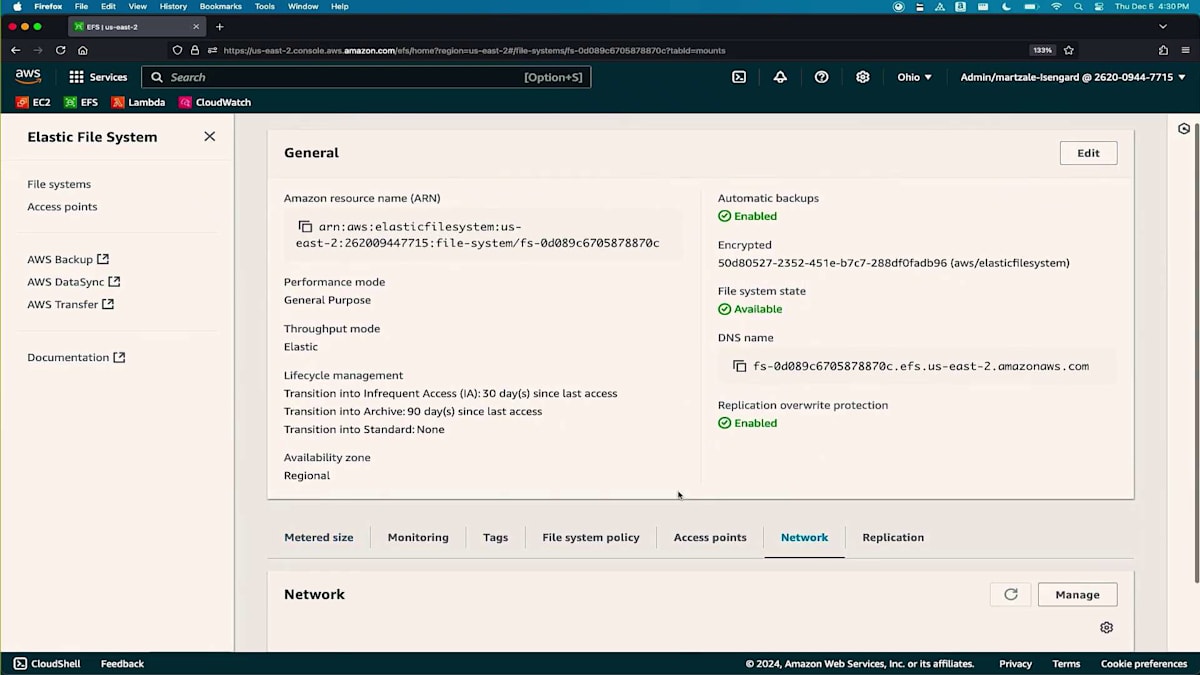The width and height of the screenshot is (1200, 675).
Task: Open the help question mark icon
Action: tap(821, 77)
